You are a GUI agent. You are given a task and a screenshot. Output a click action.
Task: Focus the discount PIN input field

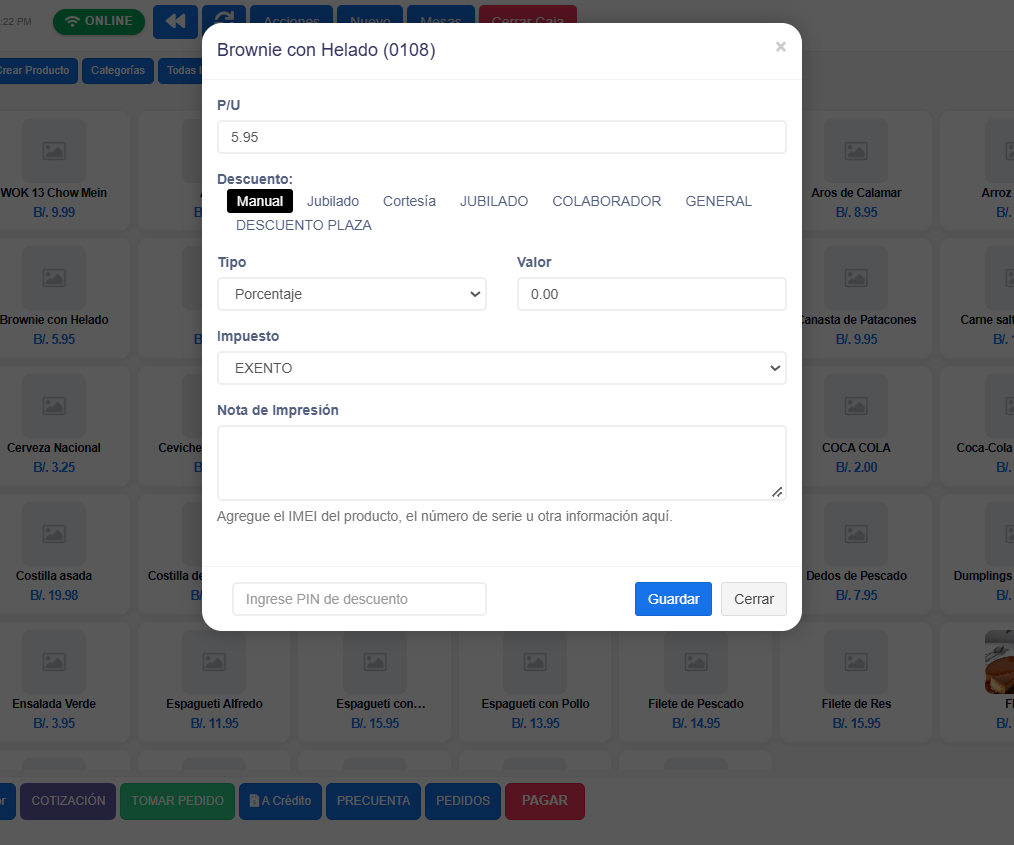click(x=360, y=599)
